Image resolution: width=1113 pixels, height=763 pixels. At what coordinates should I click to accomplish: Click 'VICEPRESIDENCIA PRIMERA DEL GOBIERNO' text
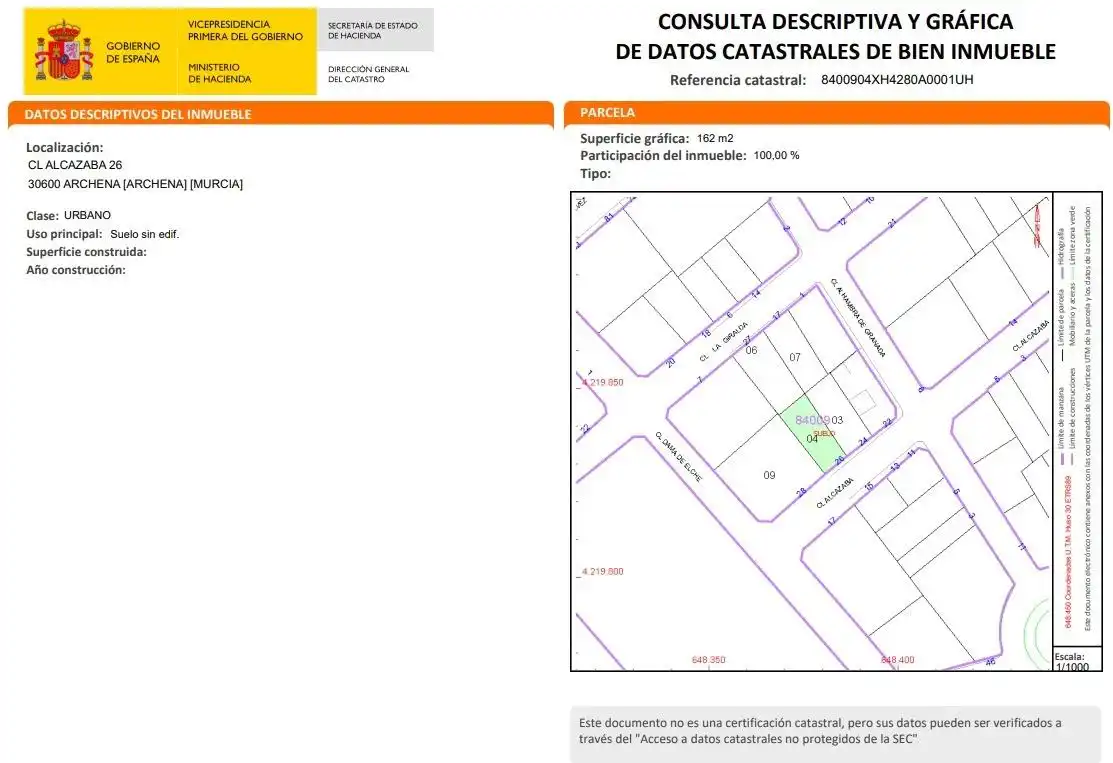click(x=245, y=31)
